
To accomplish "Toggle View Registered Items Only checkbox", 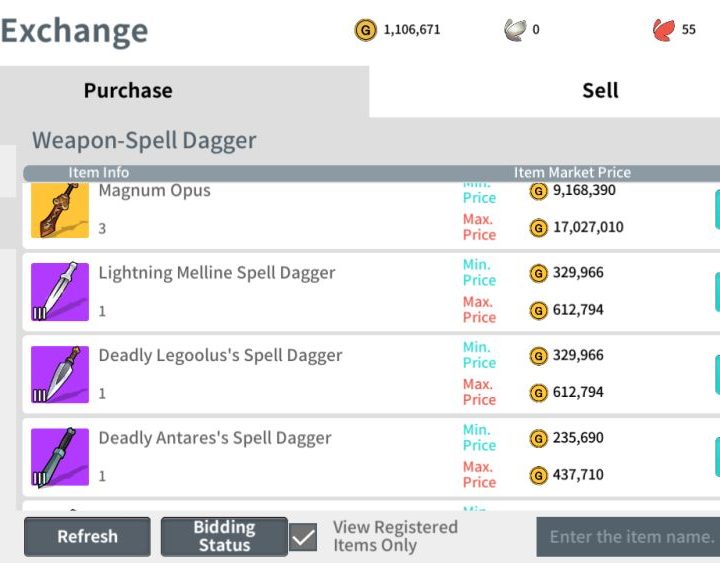I will 303,538.
